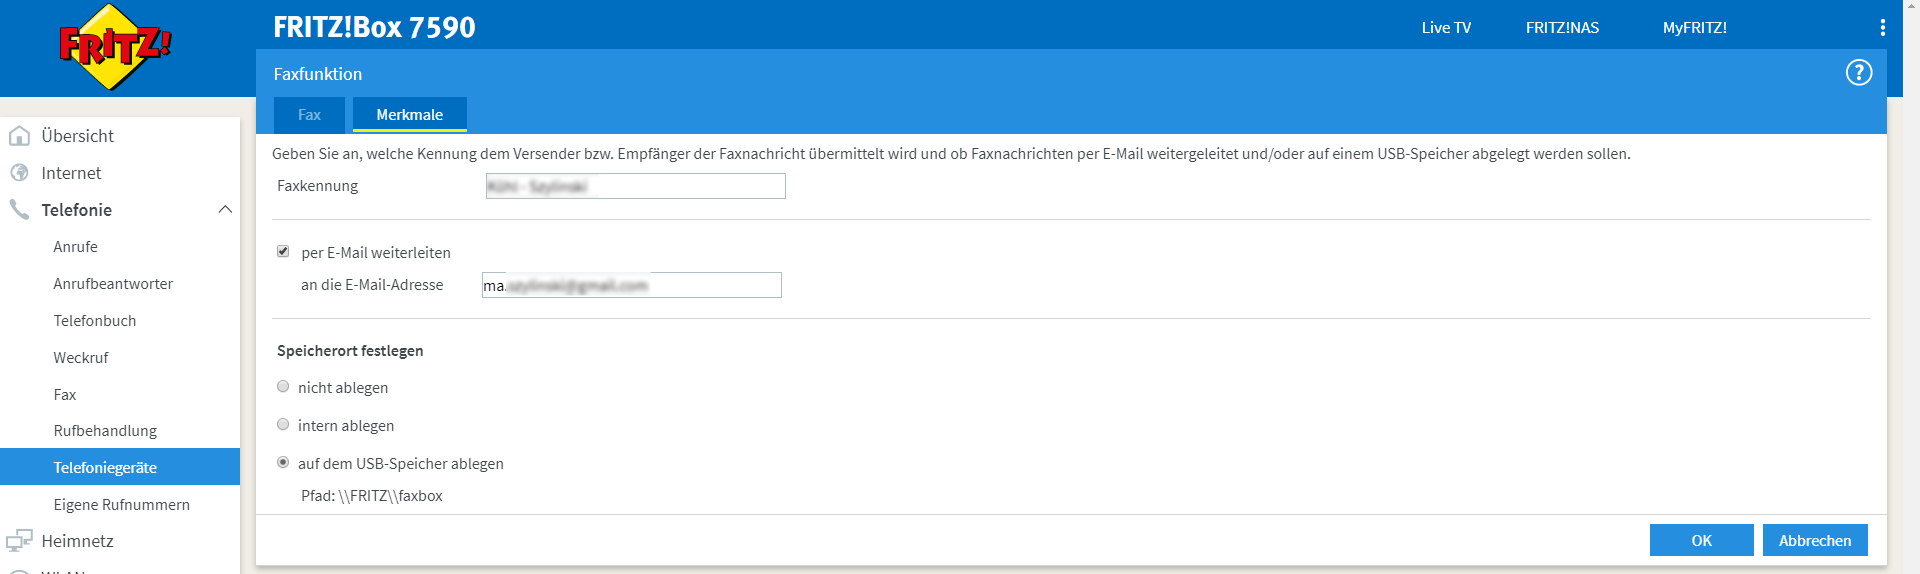This screenshot has width=1920, height=574.
Task: Click the Faxkennung input field
Action: [636, 186]
